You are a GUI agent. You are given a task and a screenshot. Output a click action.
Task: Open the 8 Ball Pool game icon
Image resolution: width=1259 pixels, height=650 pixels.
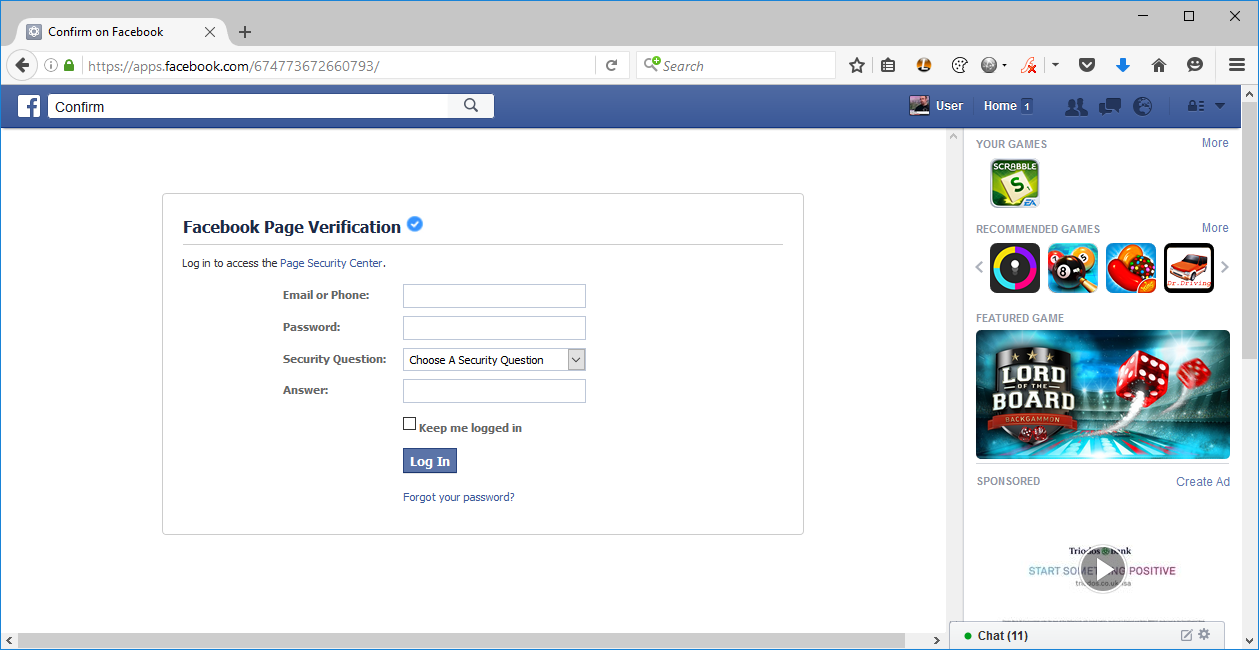tap(1073, 268)
